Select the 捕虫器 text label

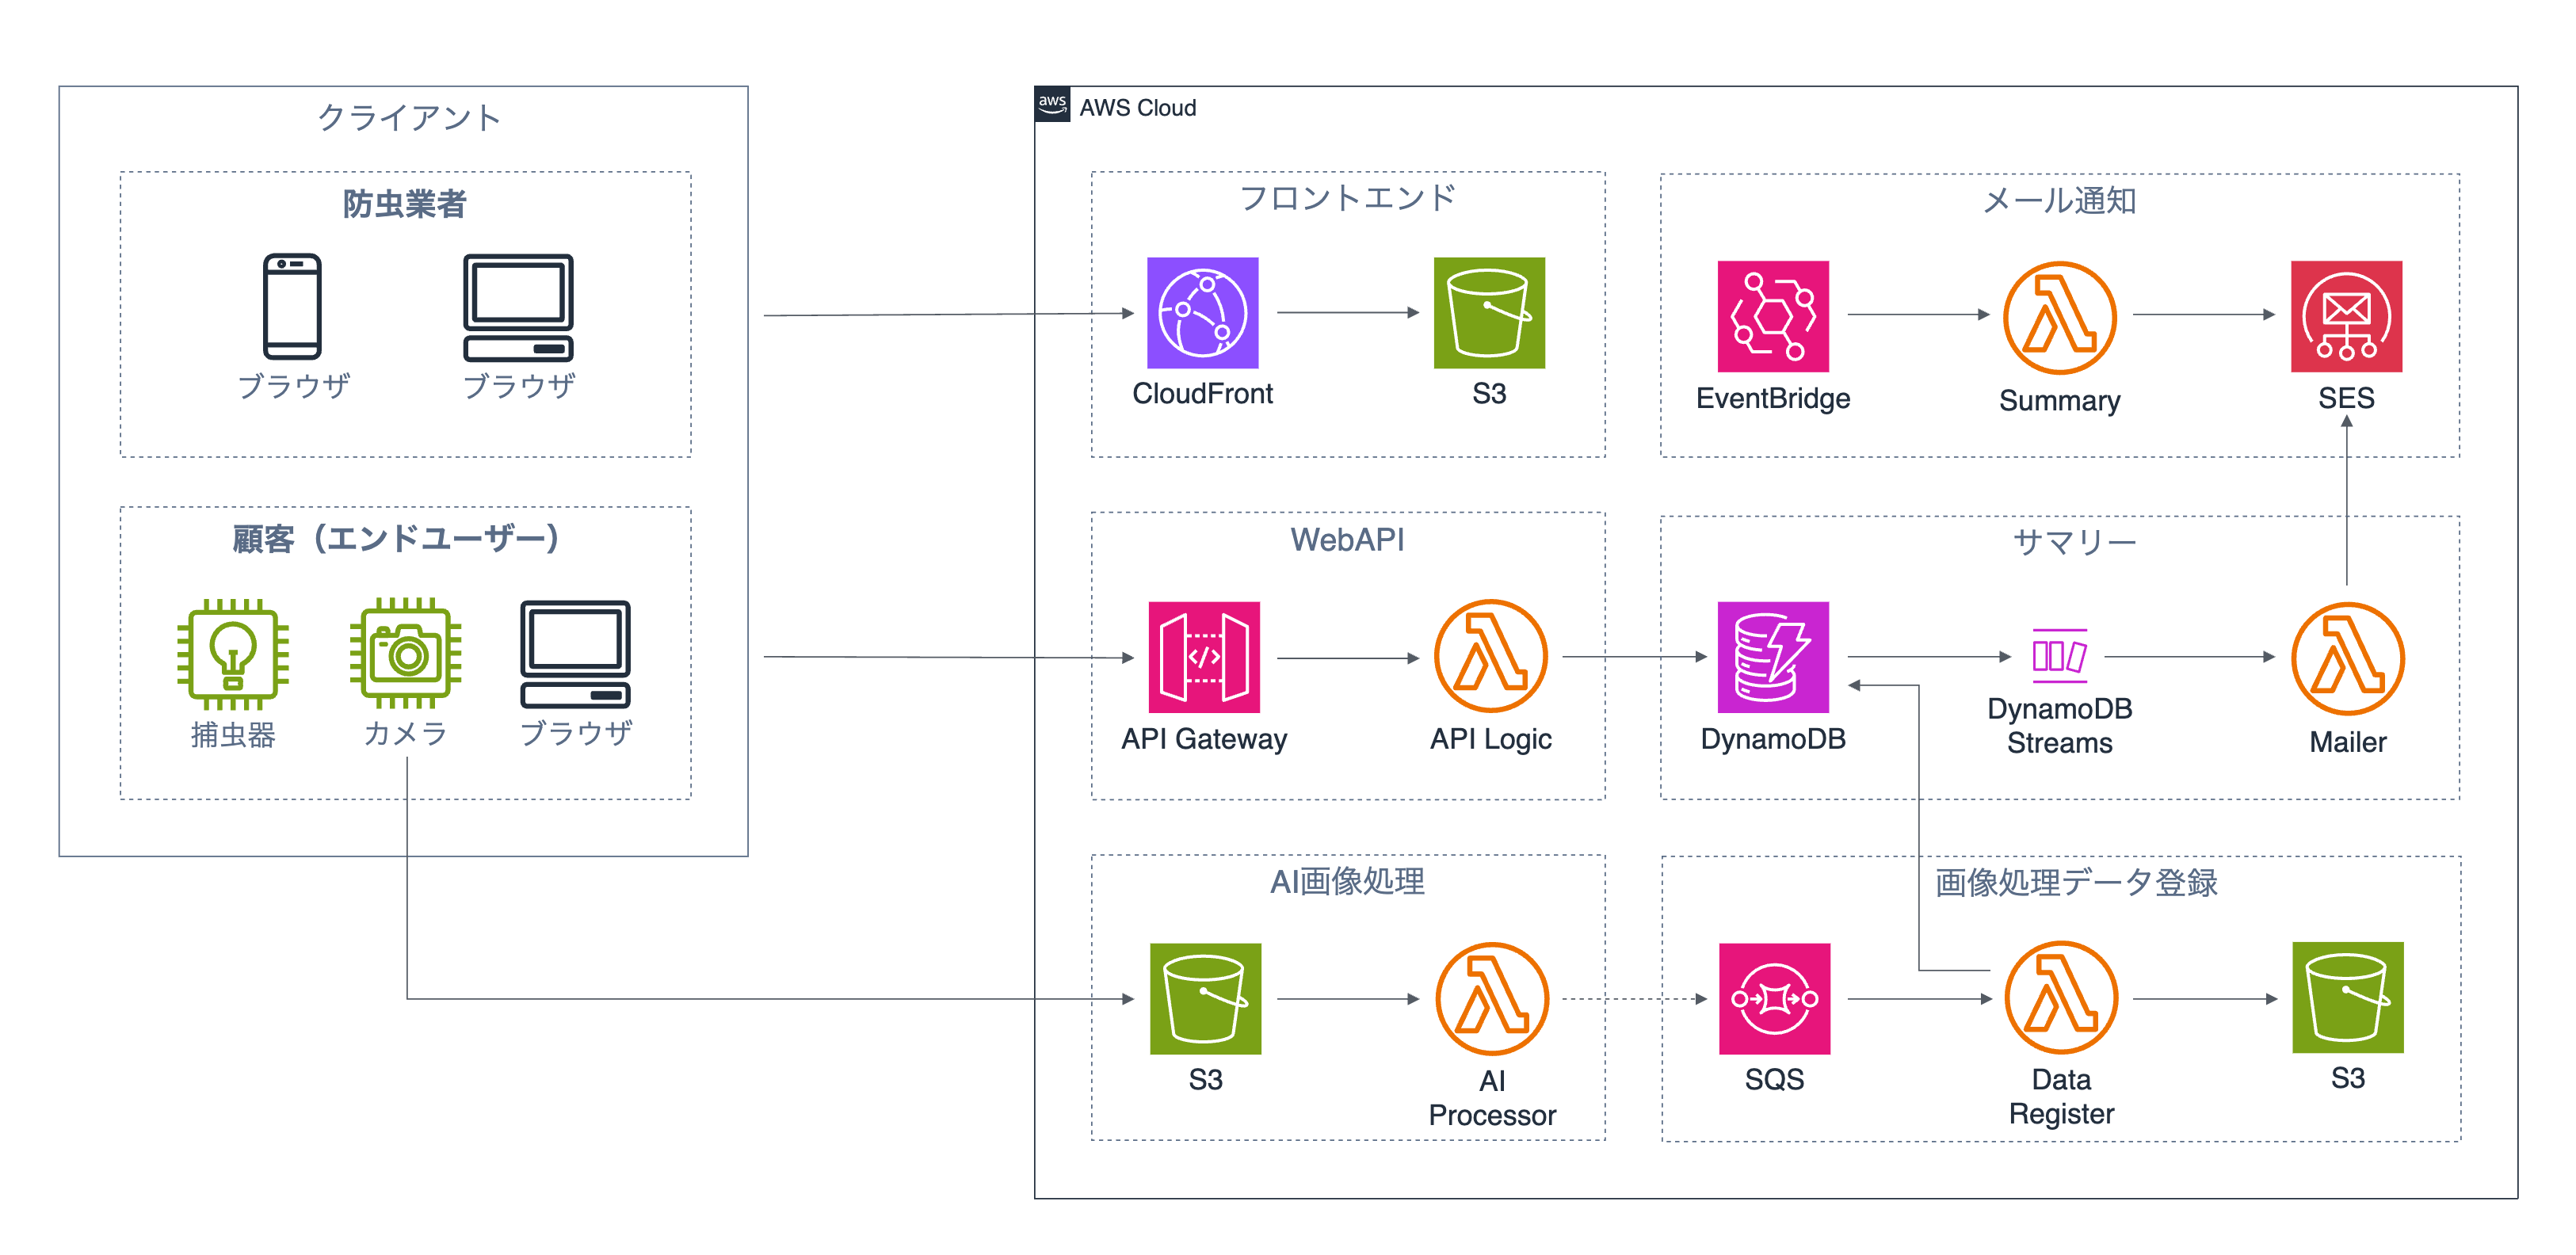[x=233, y=736]
